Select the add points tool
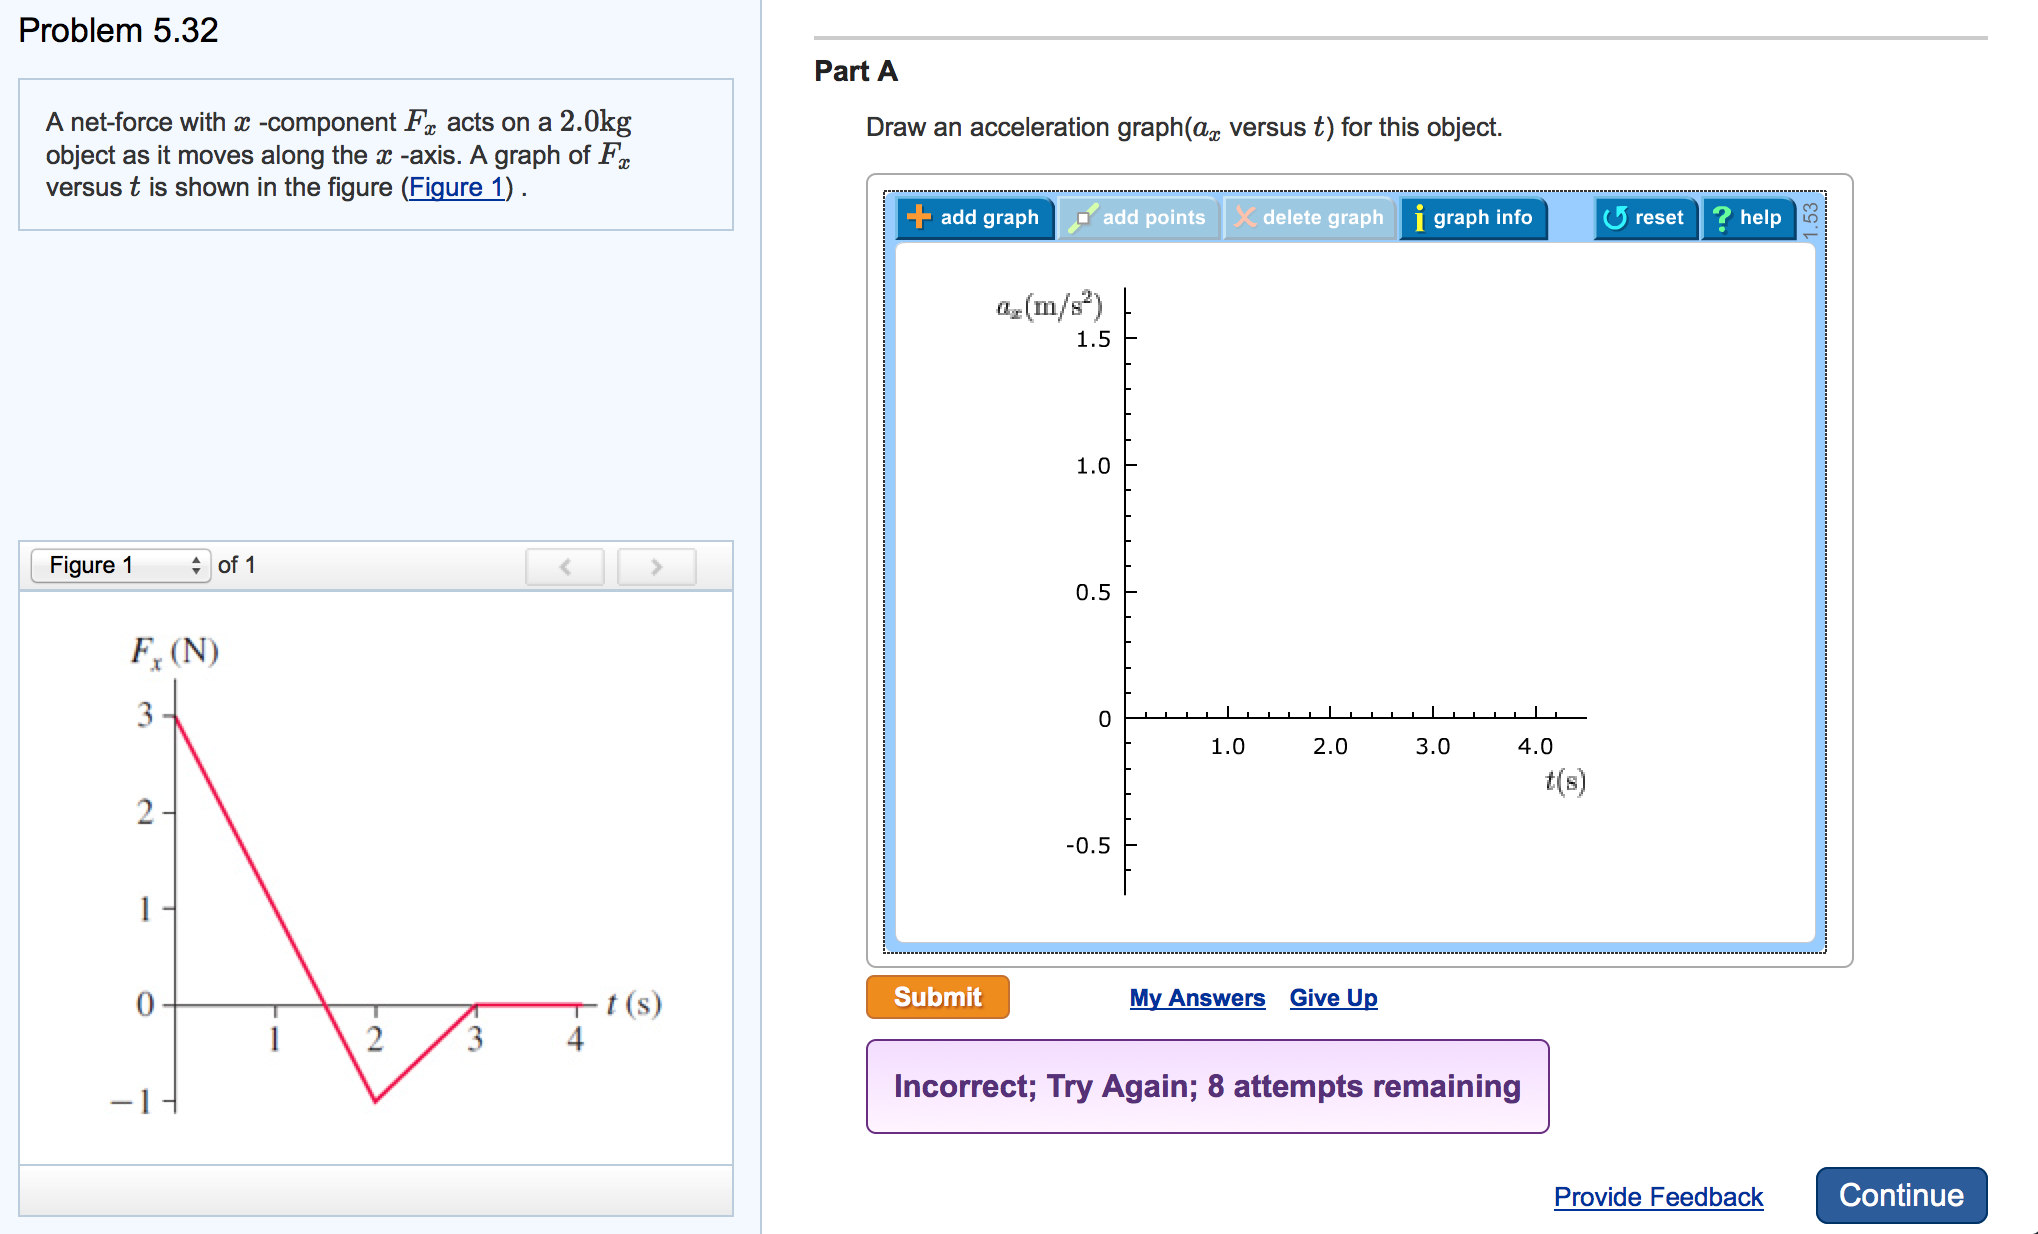 click(1140, 218)
